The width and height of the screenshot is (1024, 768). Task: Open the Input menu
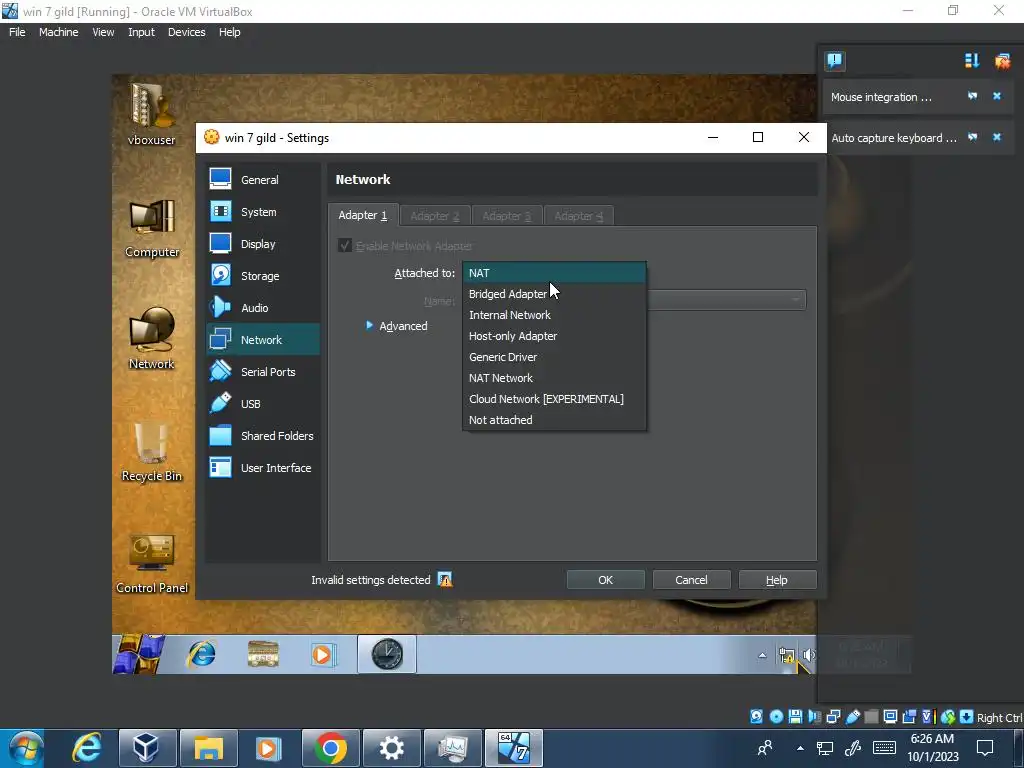(141, 32)
